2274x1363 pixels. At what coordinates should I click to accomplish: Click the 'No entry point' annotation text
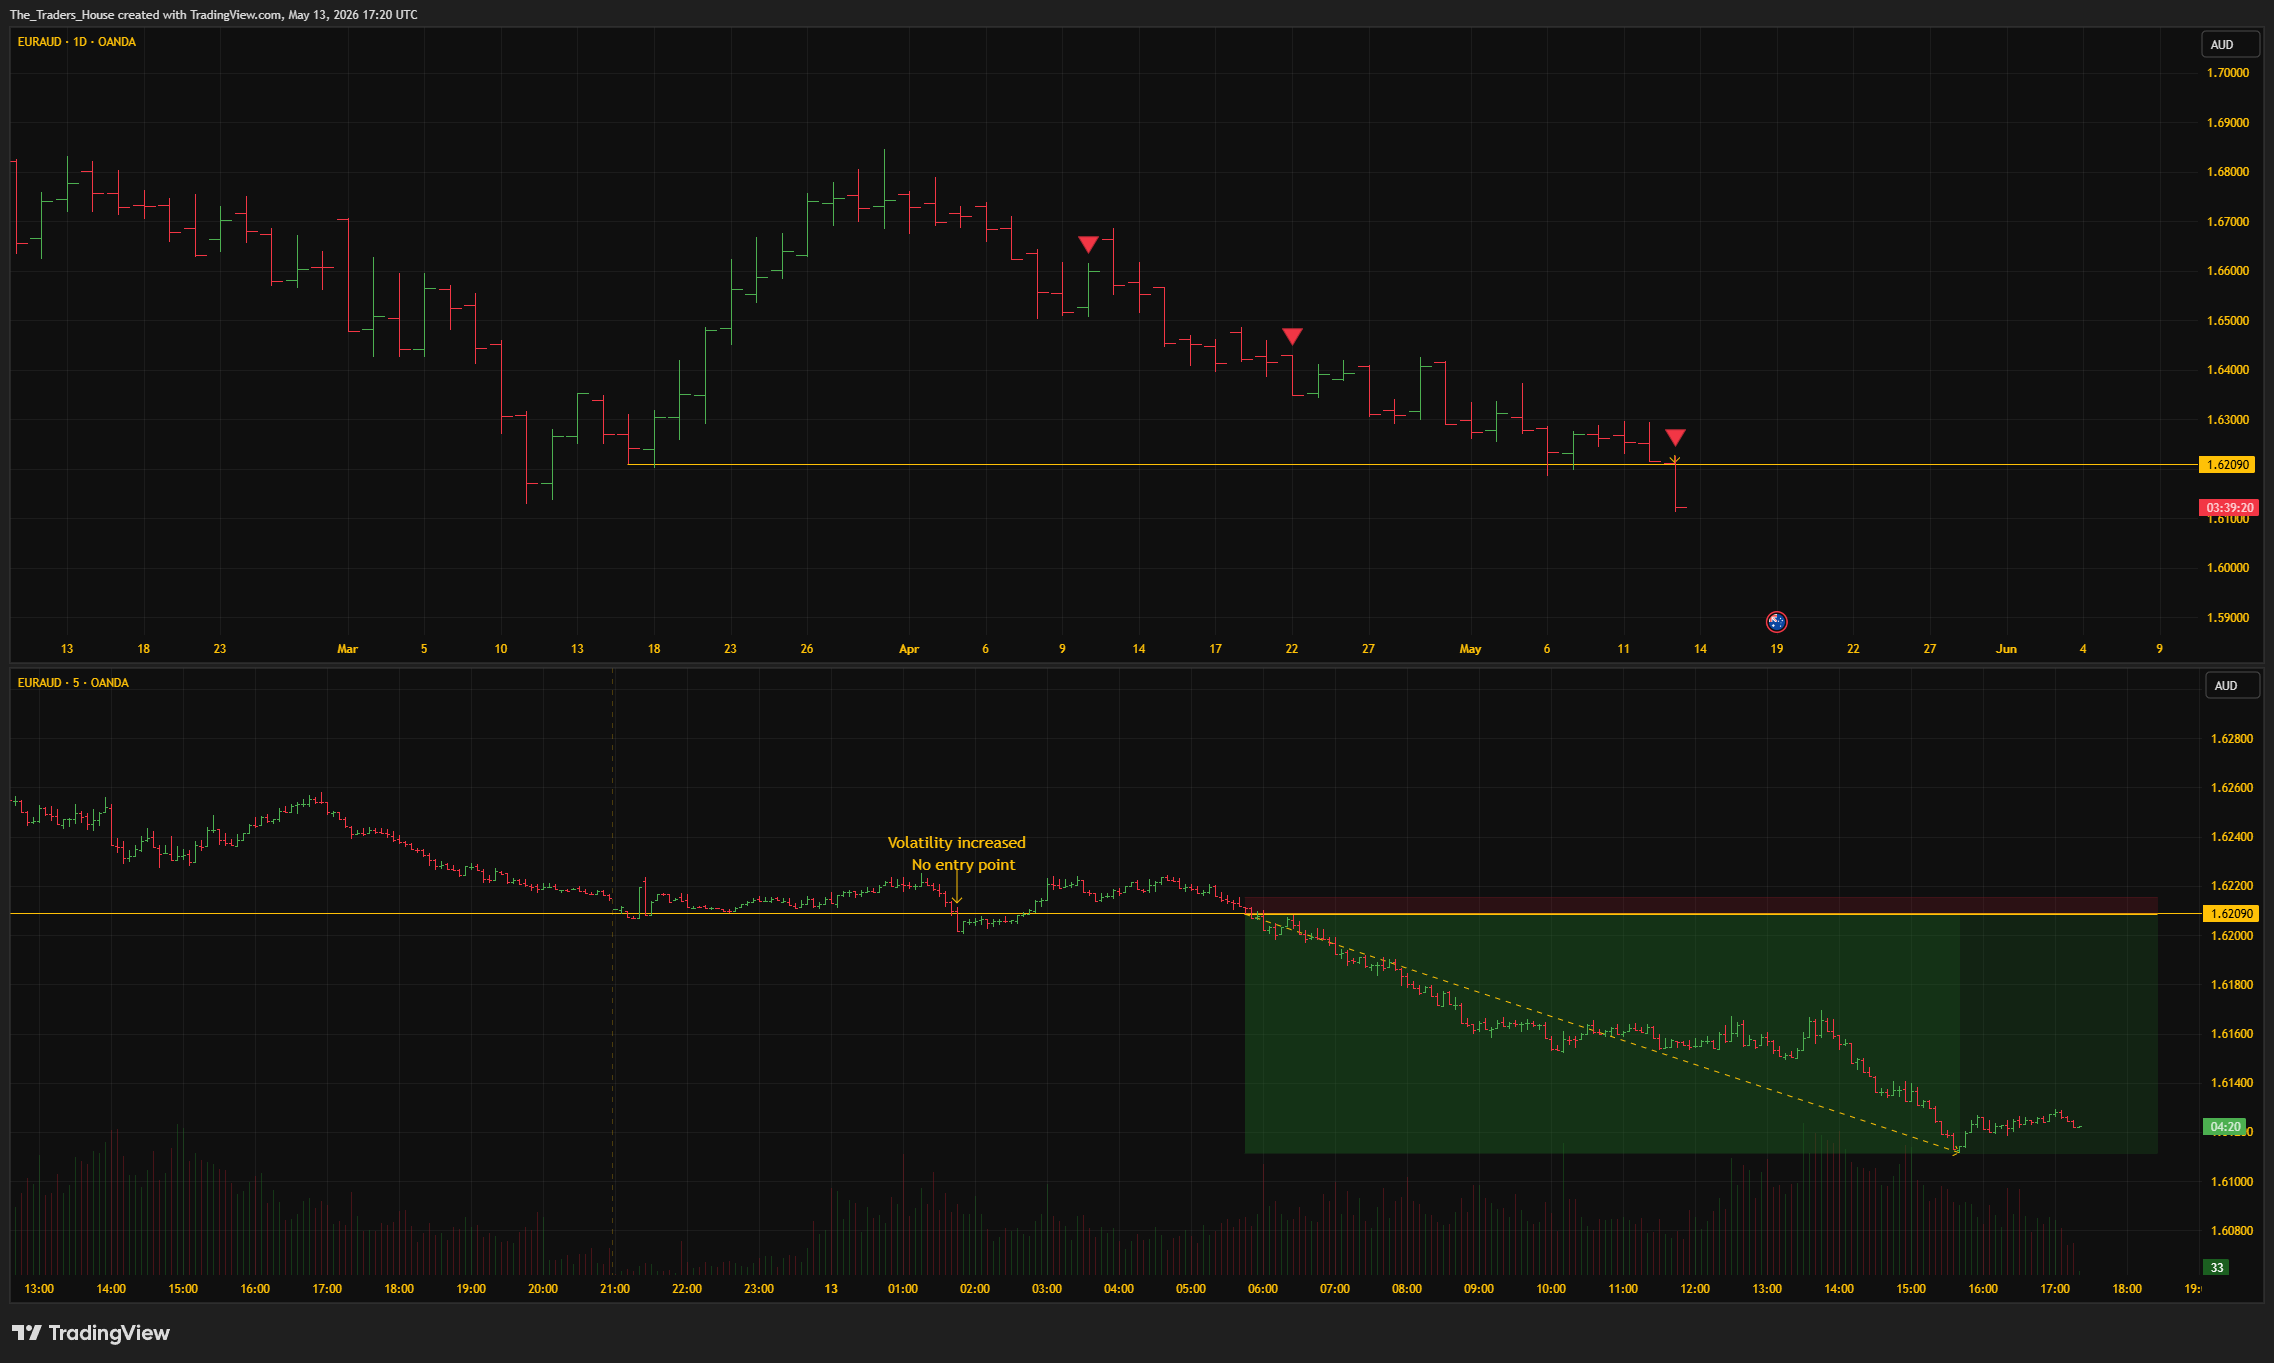click(963, 865)
